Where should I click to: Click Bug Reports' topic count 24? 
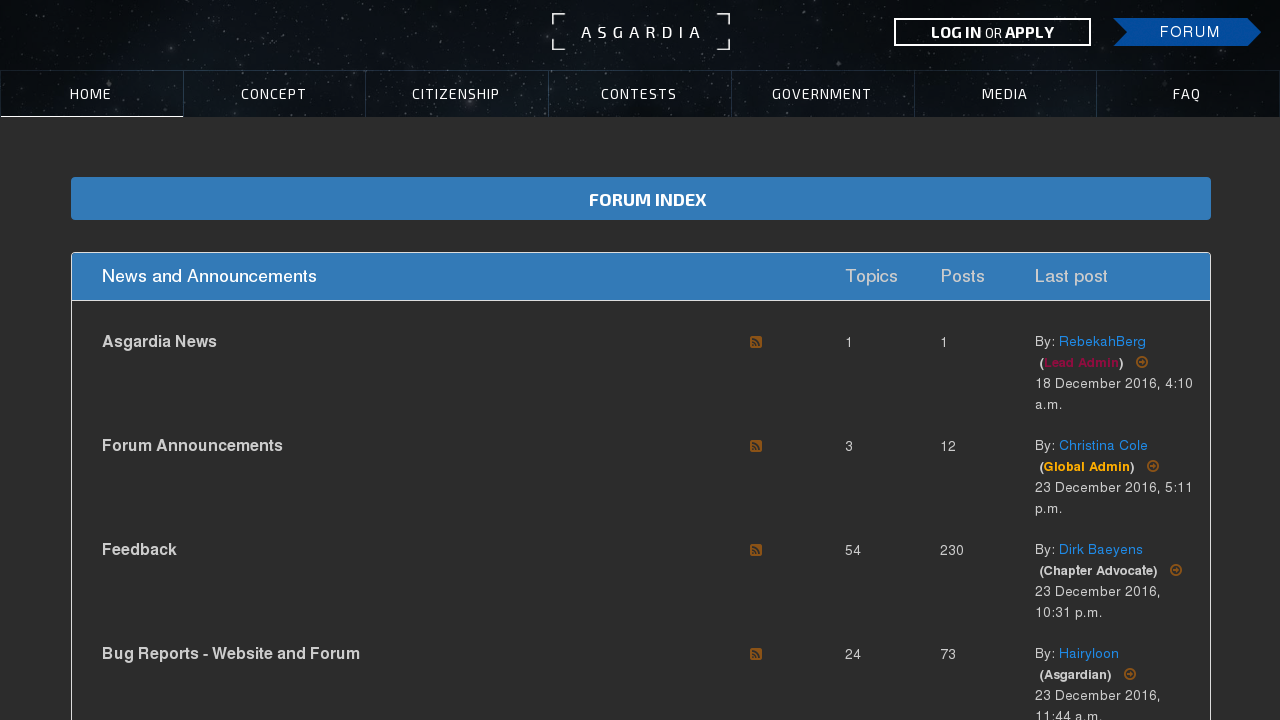853,654
